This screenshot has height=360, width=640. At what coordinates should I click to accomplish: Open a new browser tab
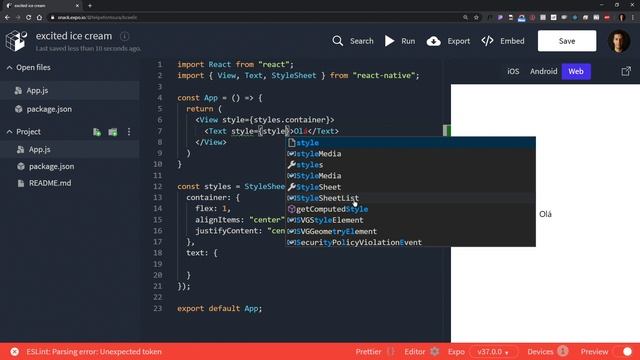coord(90,6)
